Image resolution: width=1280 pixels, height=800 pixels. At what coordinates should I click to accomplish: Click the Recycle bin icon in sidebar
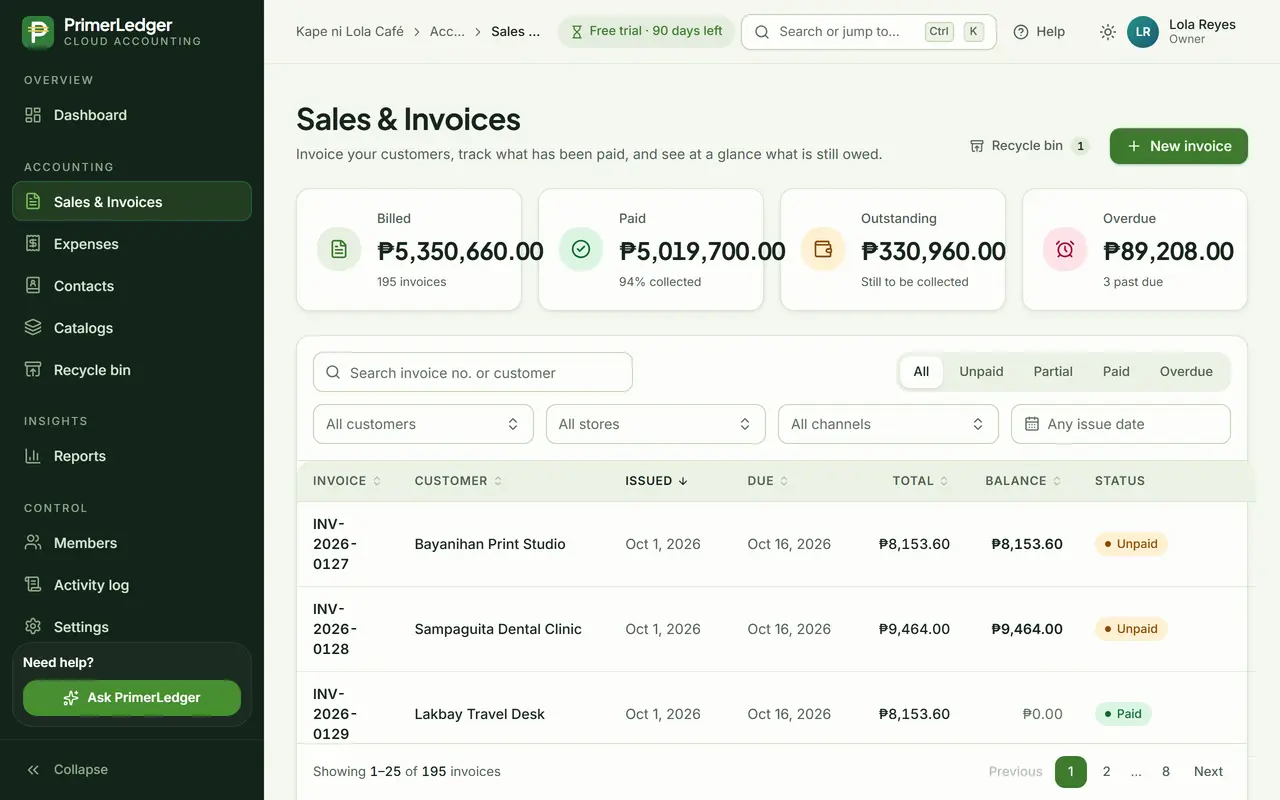tap(33, 370)
